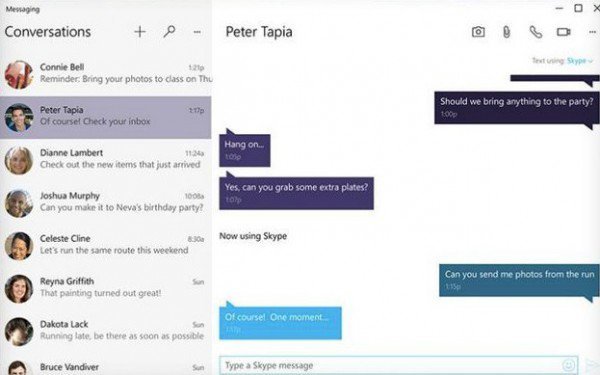Open Connie Bell conversation
The height and width of the screenshot is (375, 600).
[x=106, y=74]
